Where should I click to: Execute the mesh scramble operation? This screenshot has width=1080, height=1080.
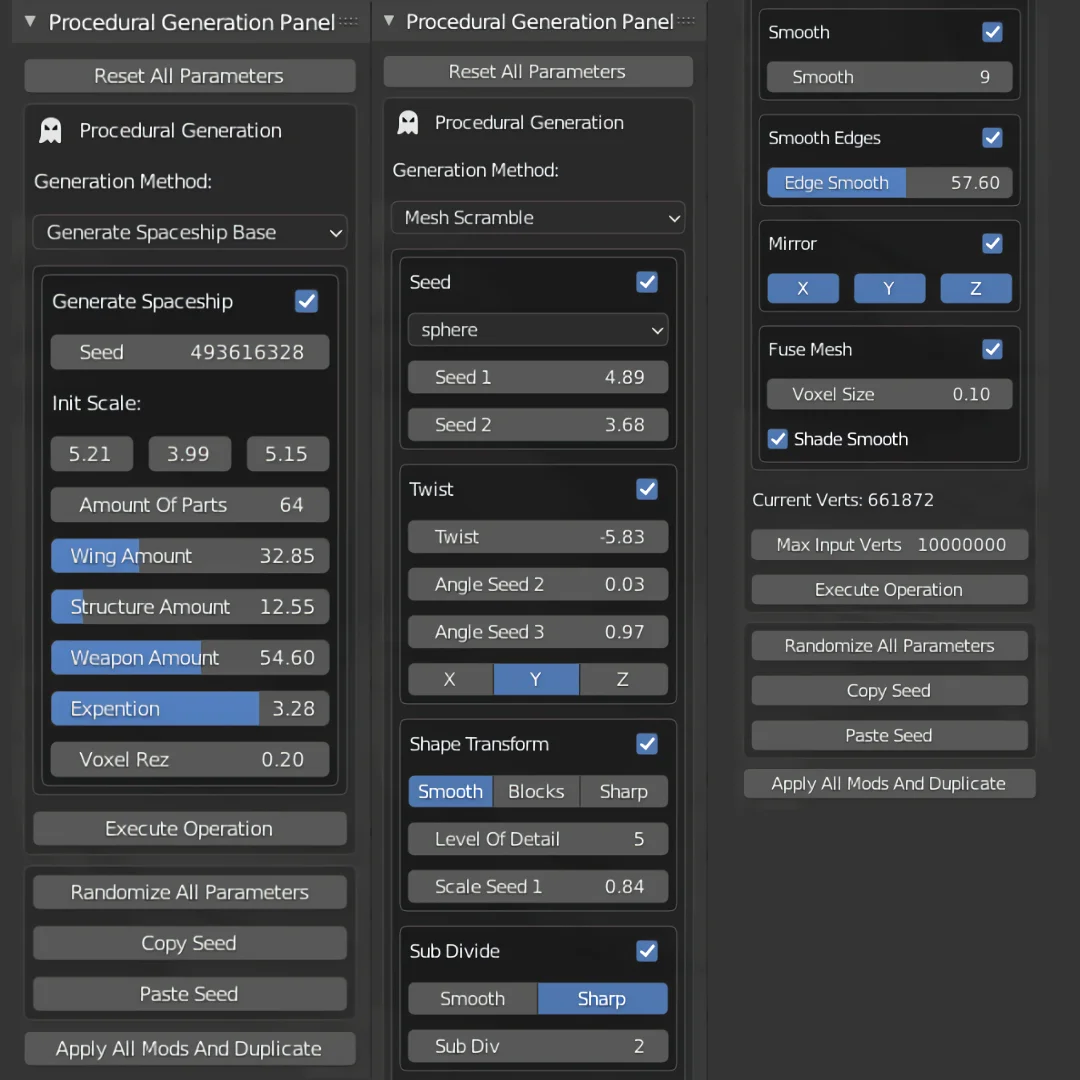tap(889, 589)
